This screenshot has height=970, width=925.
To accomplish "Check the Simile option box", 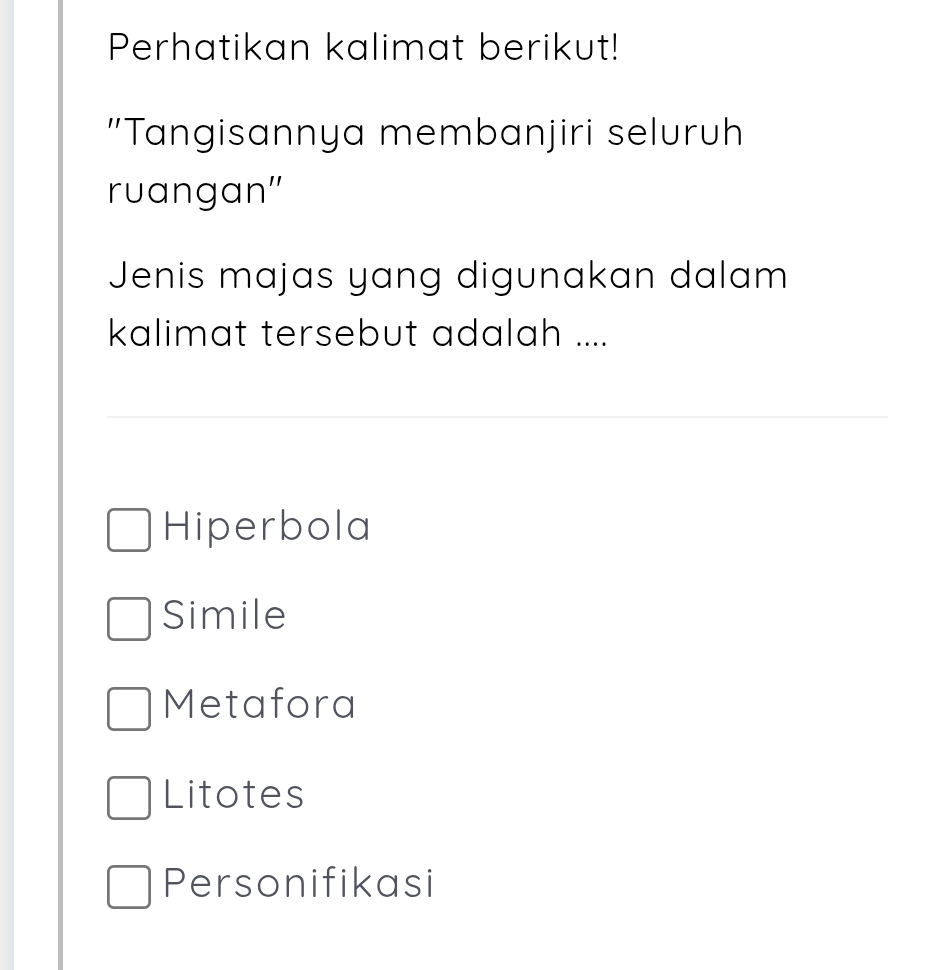I will click(x=129, y=619).
